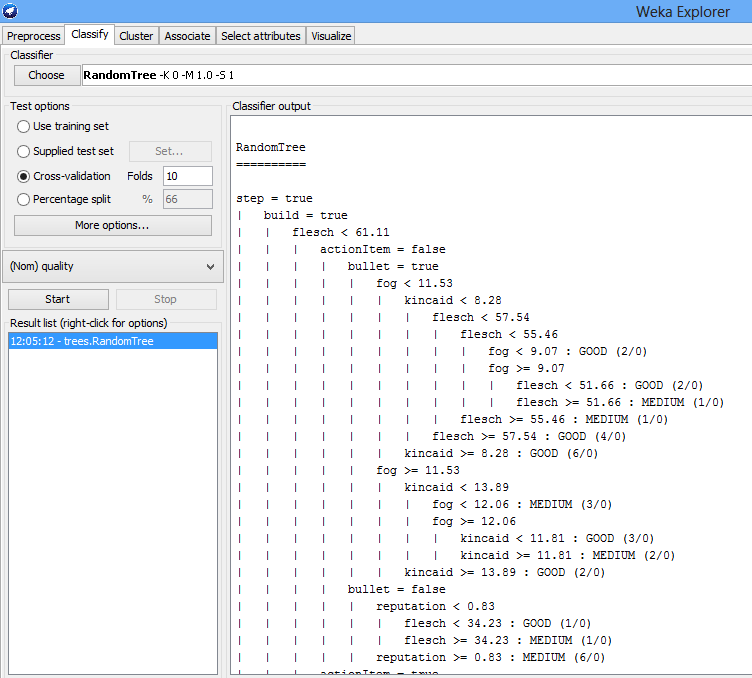Click 'build = true' tree line
Screen dimensions: 752x678
click(x=306, y=215)
